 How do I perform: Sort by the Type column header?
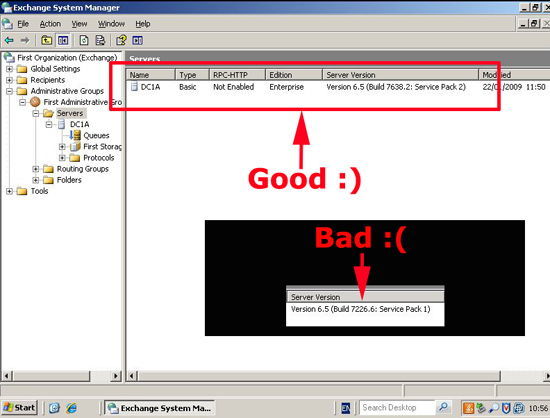coord(192,75)
